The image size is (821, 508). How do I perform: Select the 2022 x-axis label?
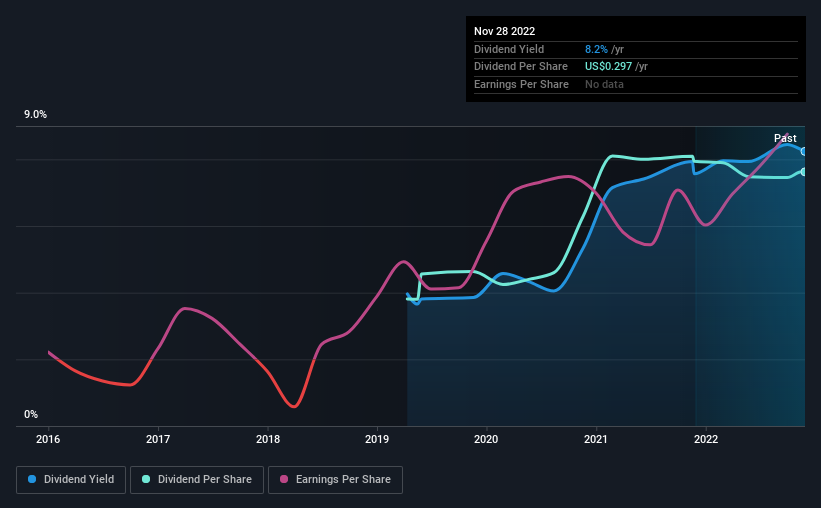pyautogui.click(x=706, y=439)
